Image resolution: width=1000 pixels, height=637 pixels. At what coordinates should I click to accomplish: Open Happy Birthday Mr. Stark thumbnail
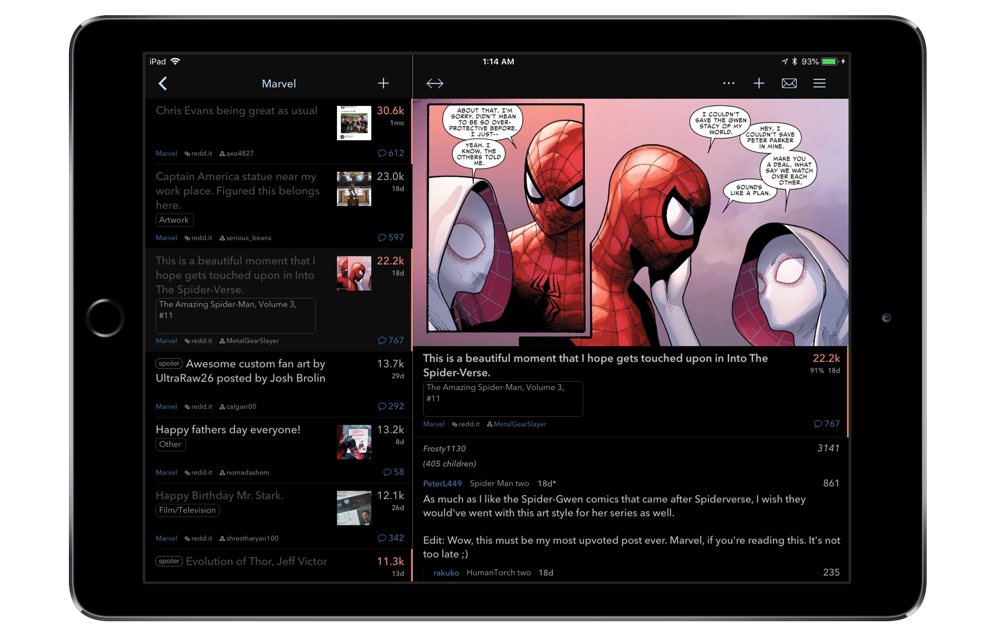(354, 508)
